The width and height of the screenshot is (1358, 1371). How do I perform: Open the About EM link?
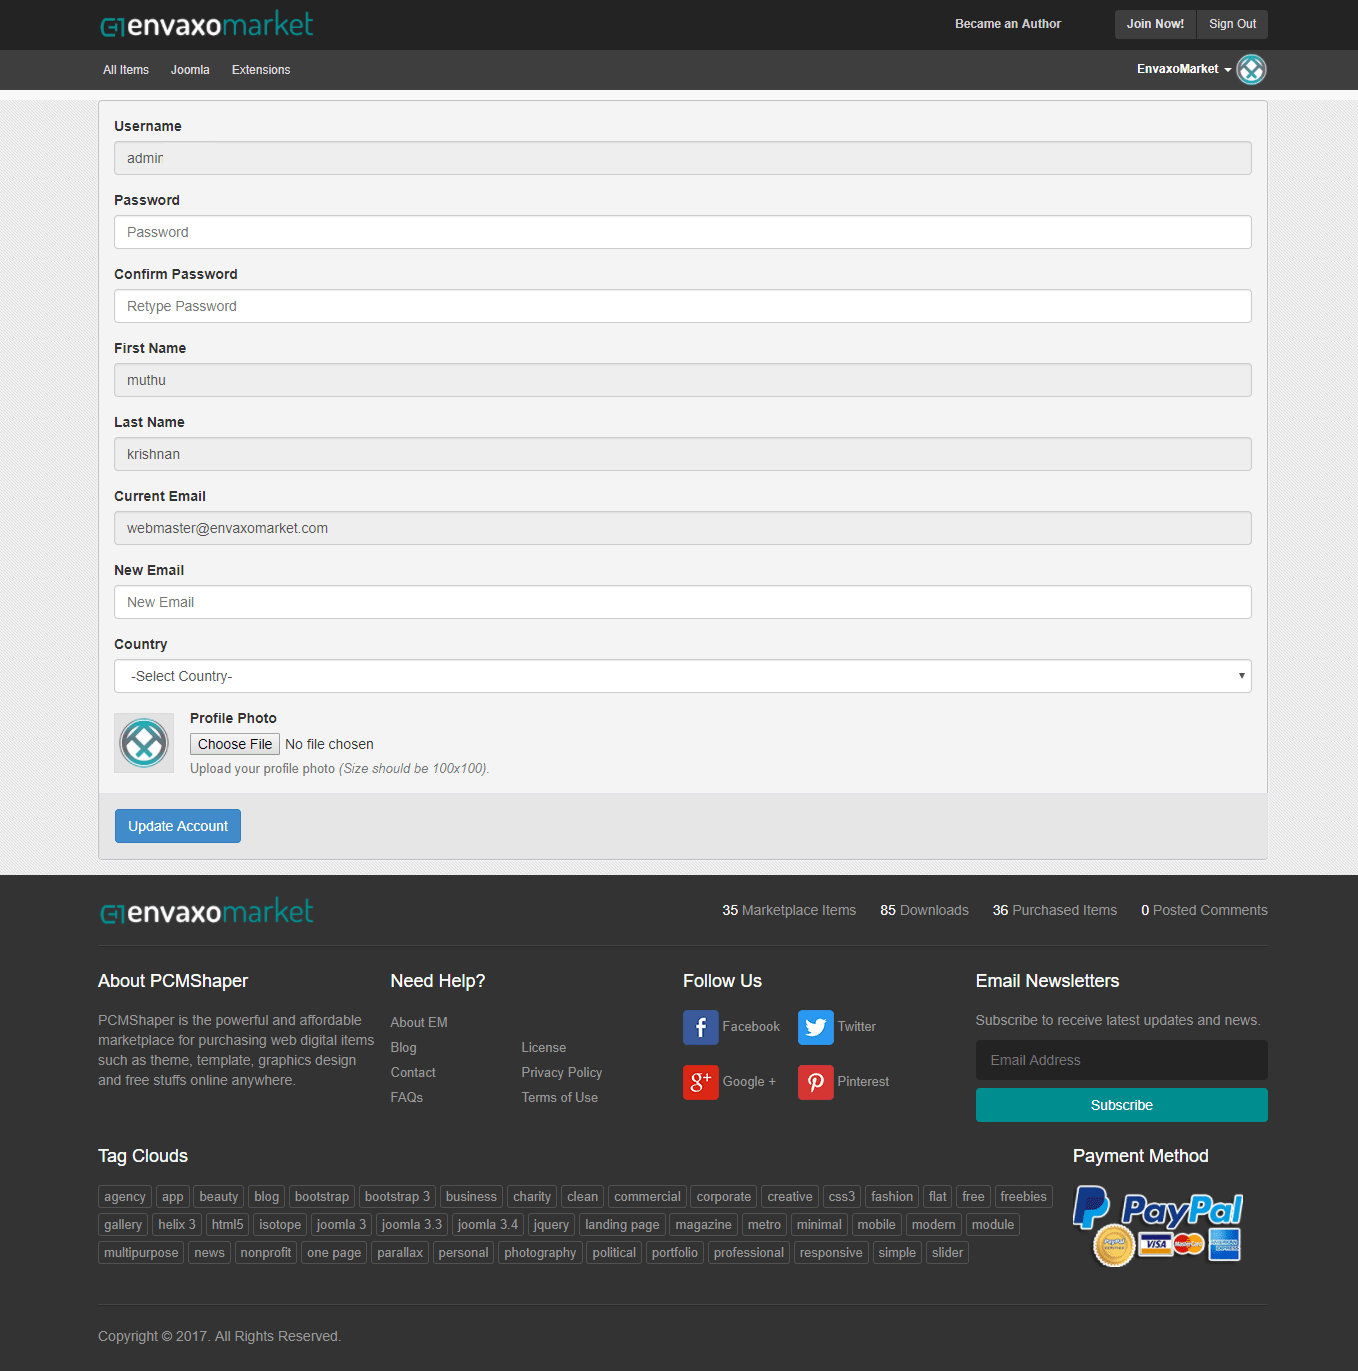419,1022
